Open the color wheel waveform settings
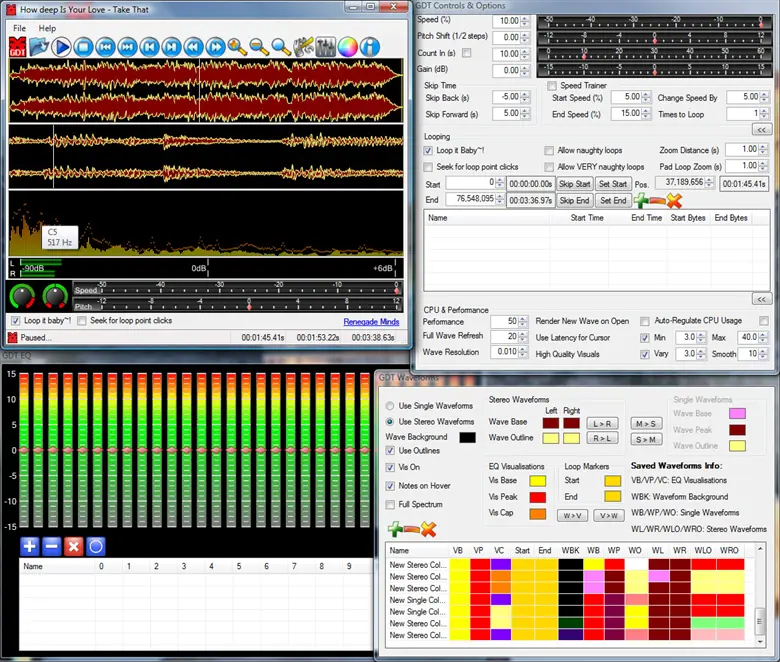The width and height of the screenshot is (780, 662). pyautogui.click(x=347, y=46)
